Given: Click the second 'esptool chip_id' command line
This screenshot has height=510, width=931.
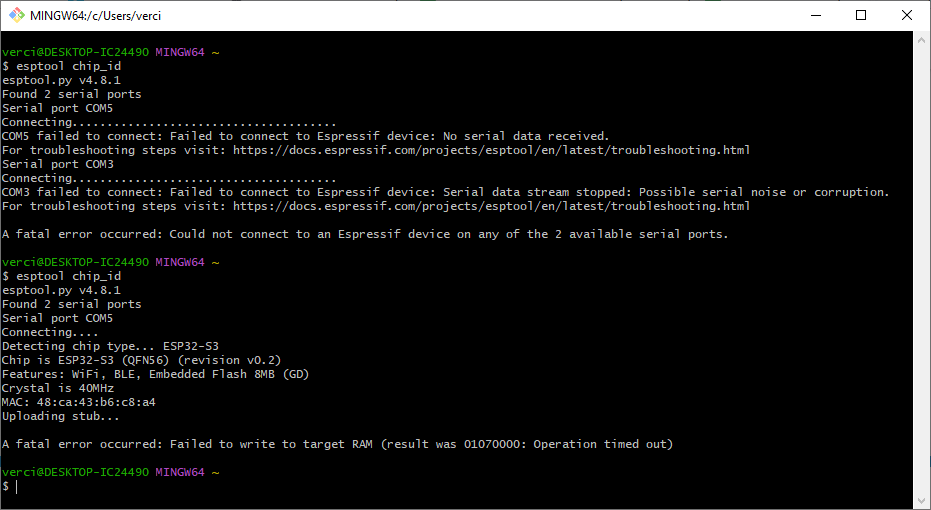Looking at the screenshot, I should coord(62,276).
